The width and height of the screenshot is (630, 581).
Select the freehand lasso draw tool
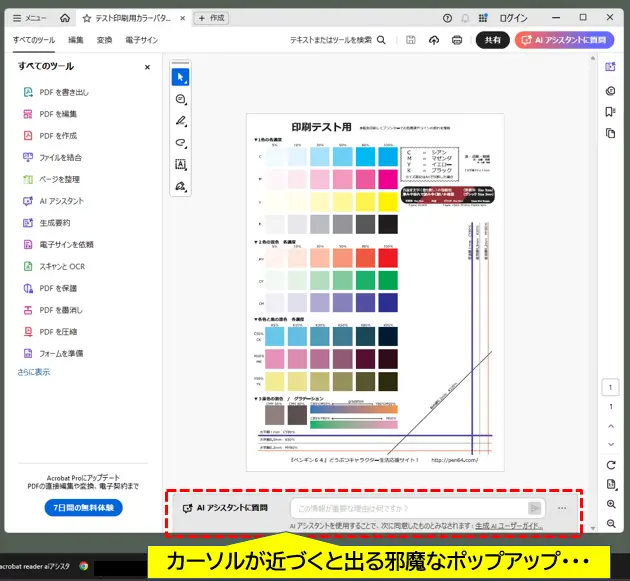[180, 143]
